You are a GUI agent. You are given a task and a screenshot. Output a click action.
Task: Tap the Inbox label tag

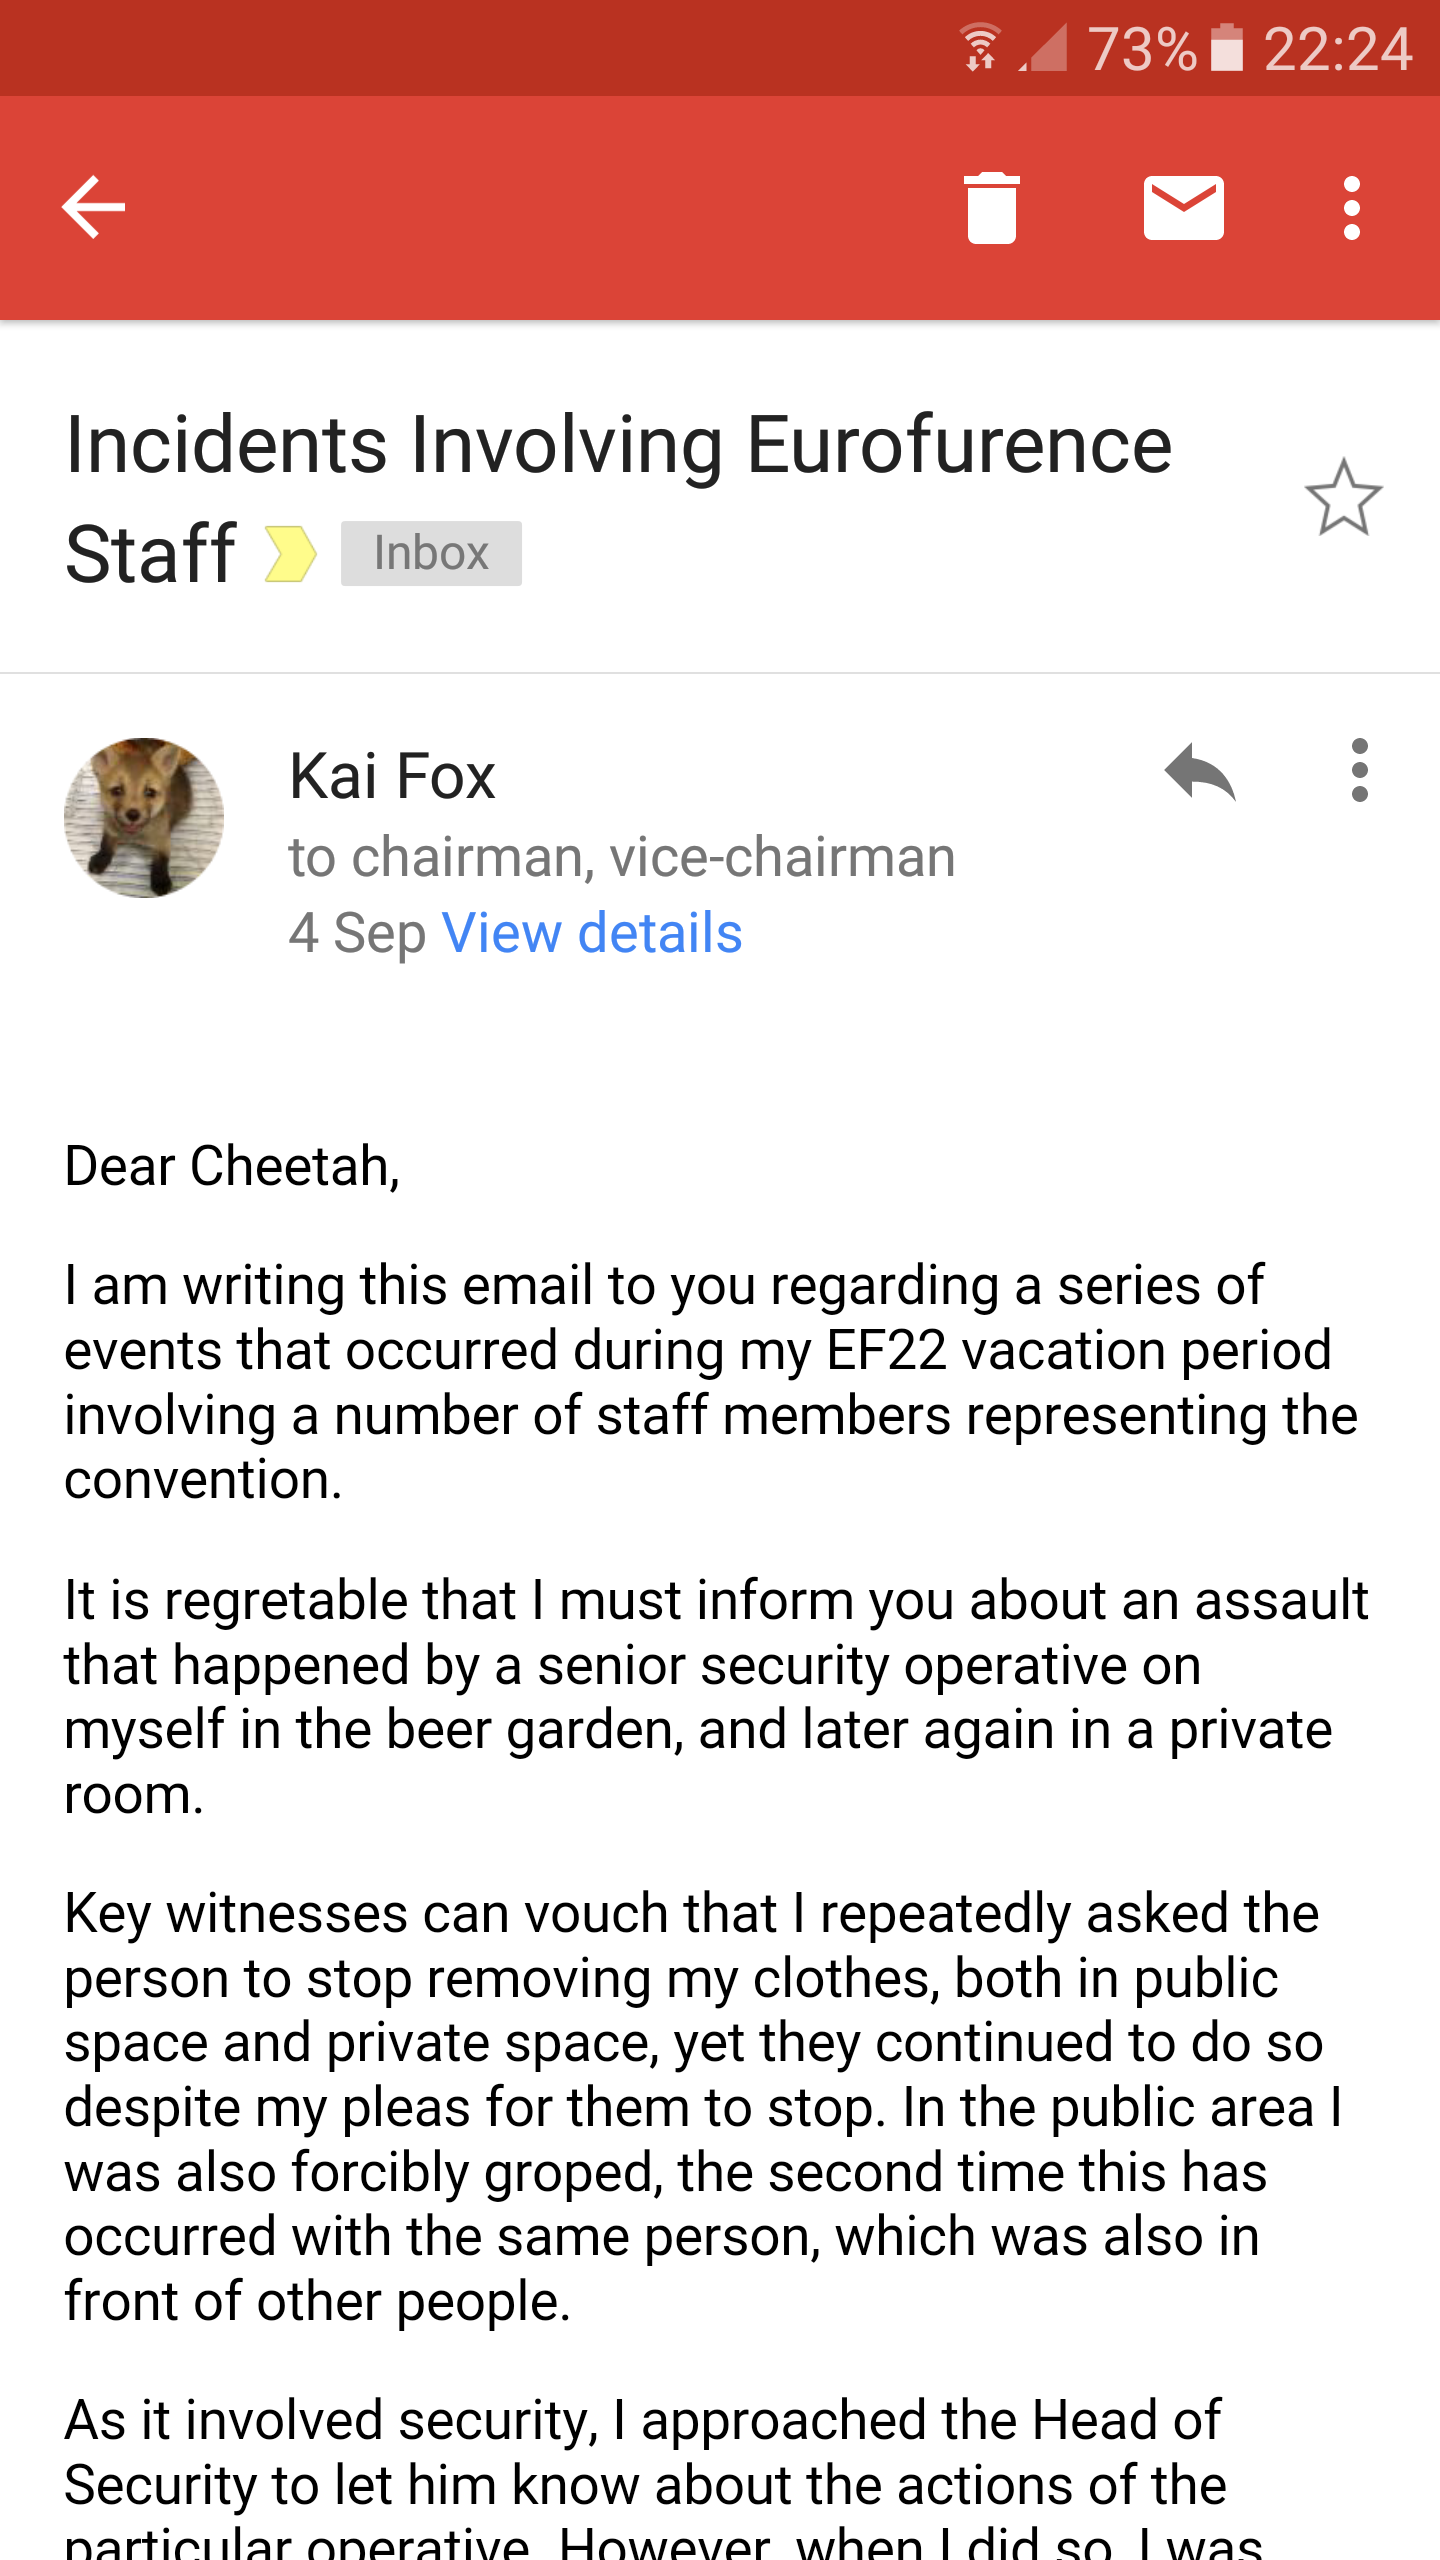[x=431, y=554]
